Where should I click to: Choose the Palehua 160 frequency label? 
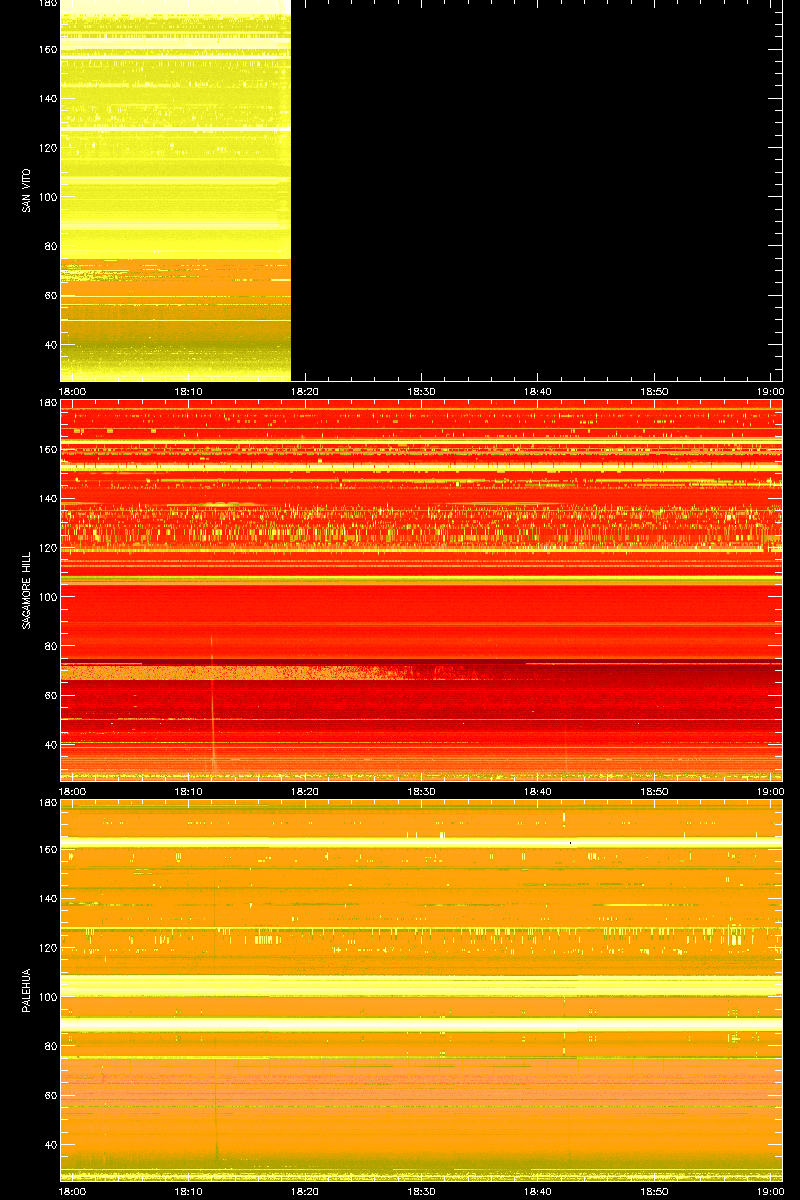coord(47,849)
